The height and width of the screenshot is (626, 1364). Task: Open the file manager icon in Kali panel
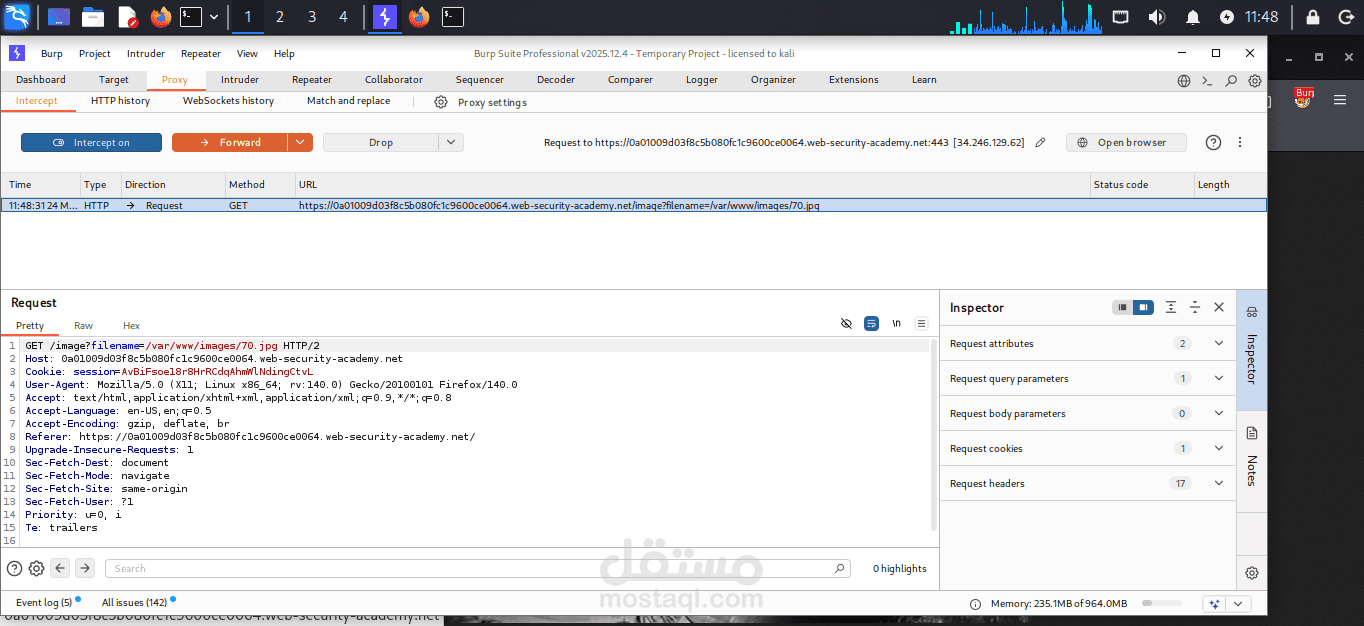point(93,17)
